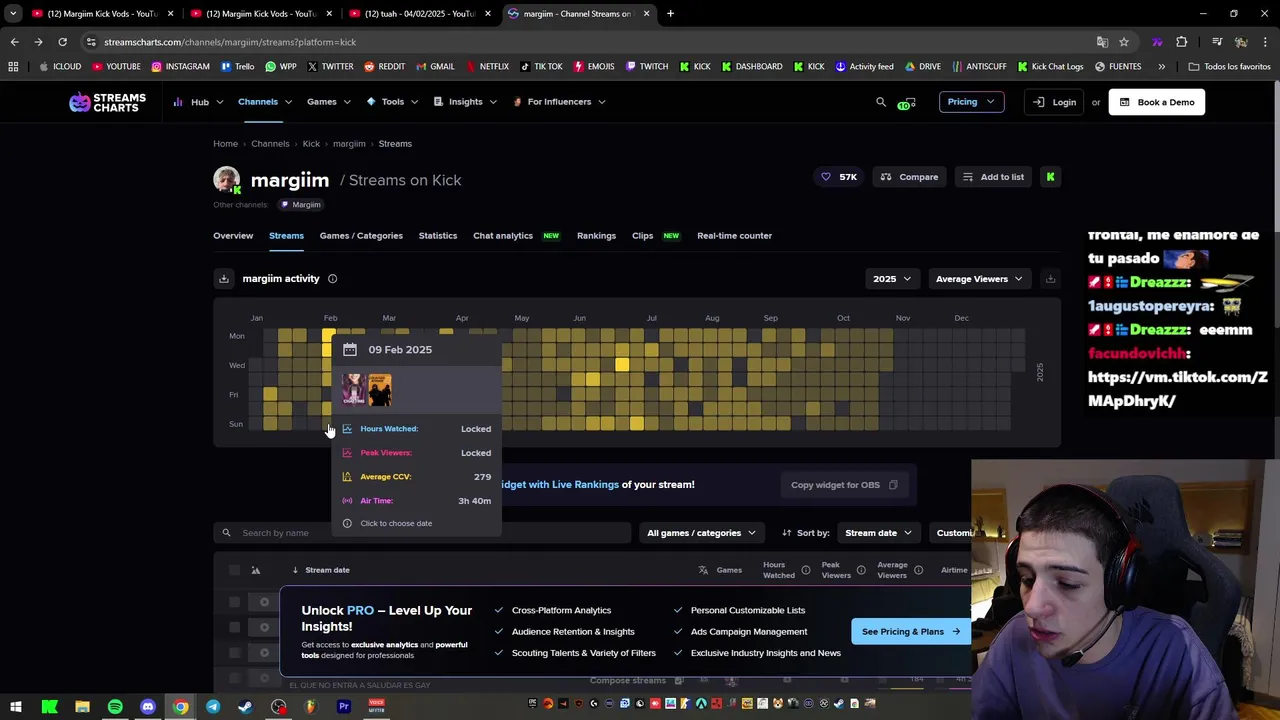This screenshot has height=720, width=1280.
Task: Open the Kick Chat Logs bookmark
Action: 1050,67
